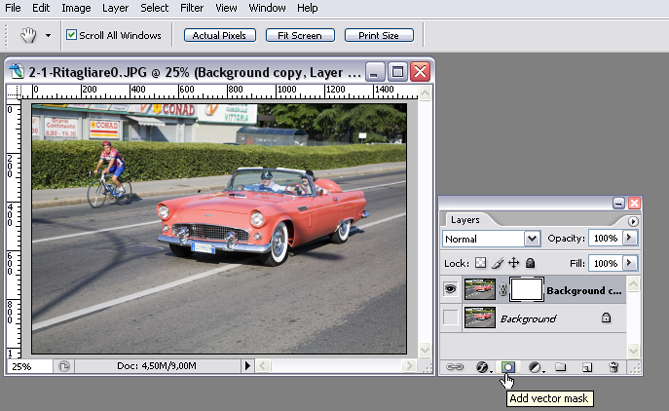669x411 pixels.
Task: Click the Add vector mask icon
Action: (508, 368)
